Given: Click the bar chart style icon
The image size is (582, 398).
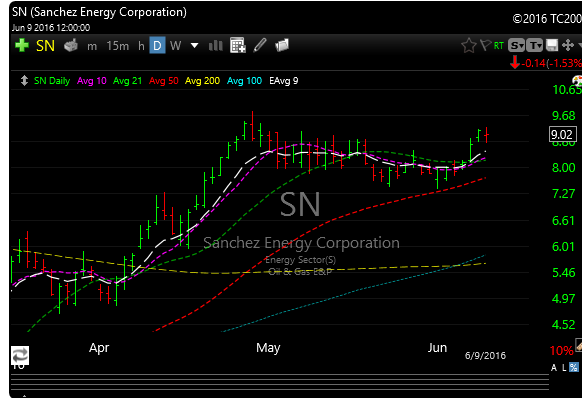Looking at the screenshot, I should tap(216, 46).
